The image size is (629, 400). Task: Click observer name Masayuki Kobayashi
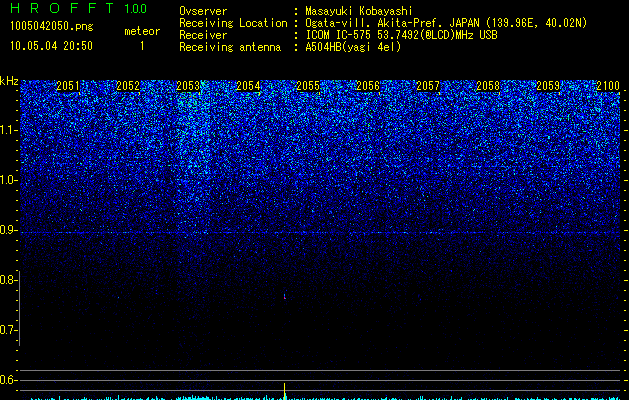click(359, 11)
